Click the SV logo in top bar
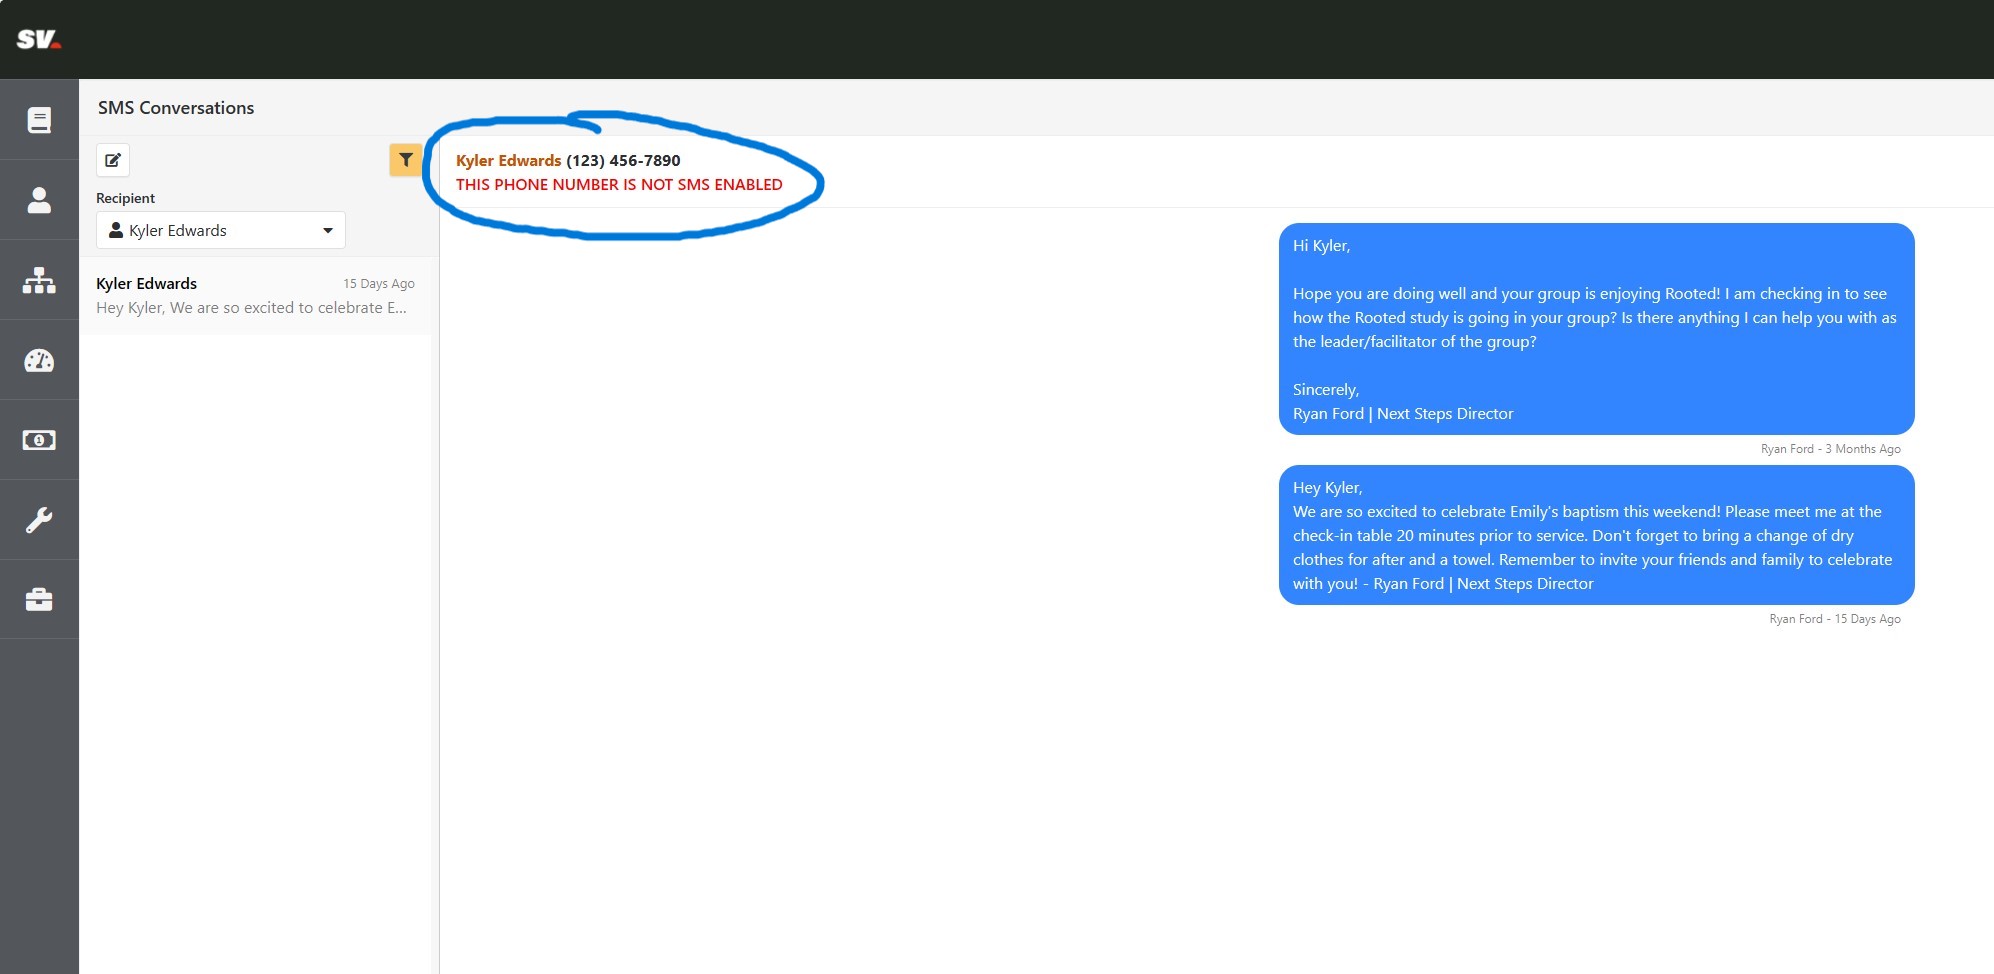Viewport: 1994px width, 974px height. coord(39,39)
